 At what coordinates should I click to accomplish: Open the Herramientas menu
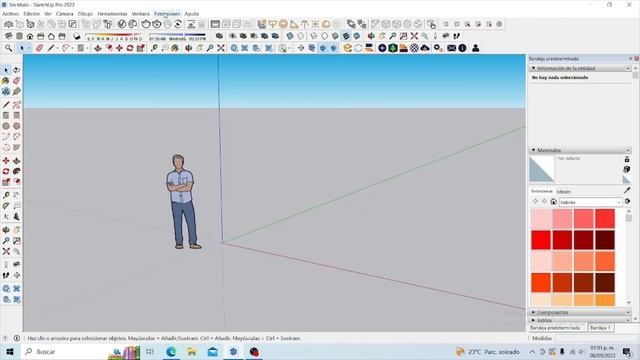(x=112, y=14)
